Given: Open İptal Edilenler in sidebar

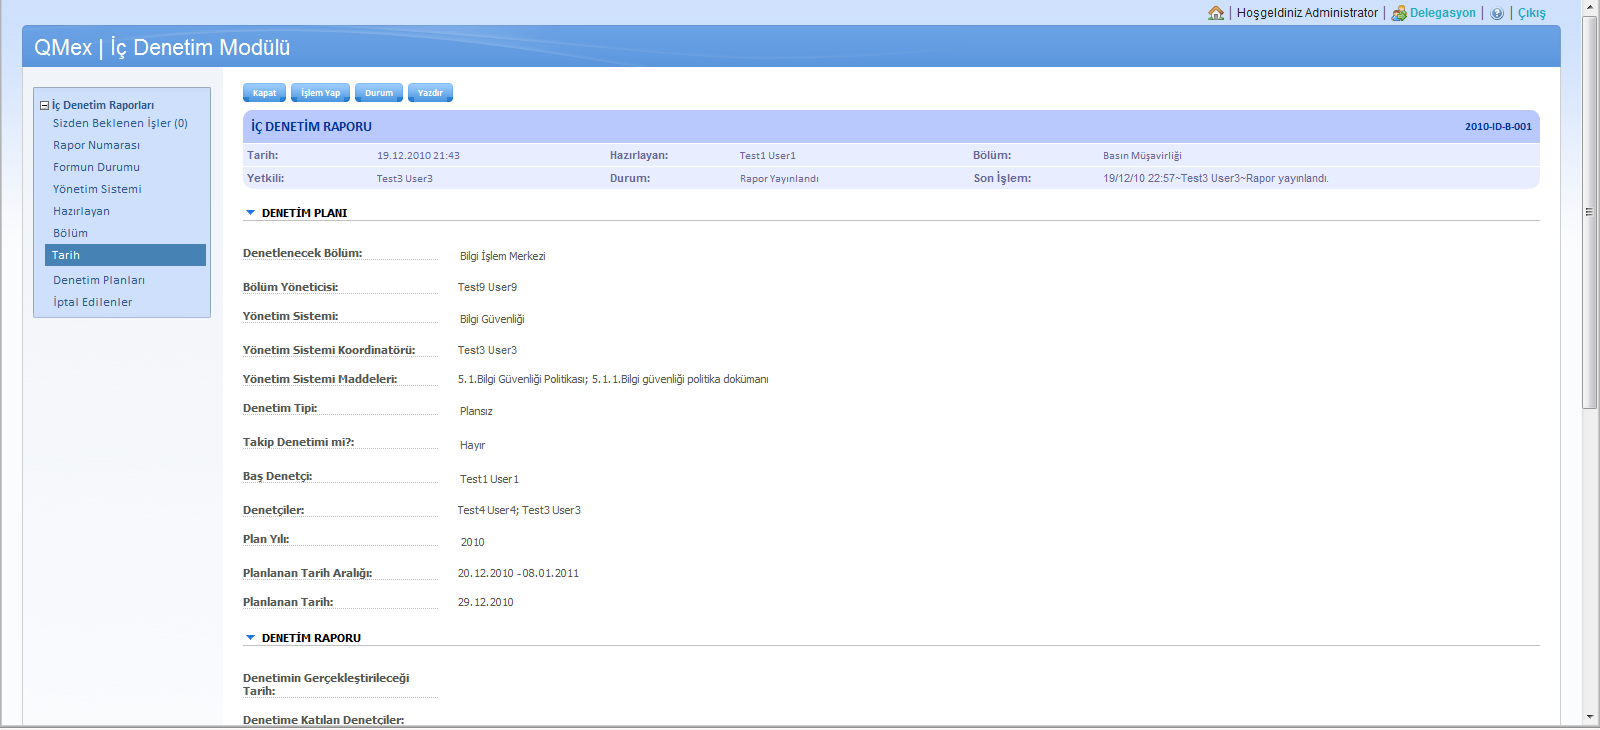Looking at the screenshot, I should click(92, 302).
